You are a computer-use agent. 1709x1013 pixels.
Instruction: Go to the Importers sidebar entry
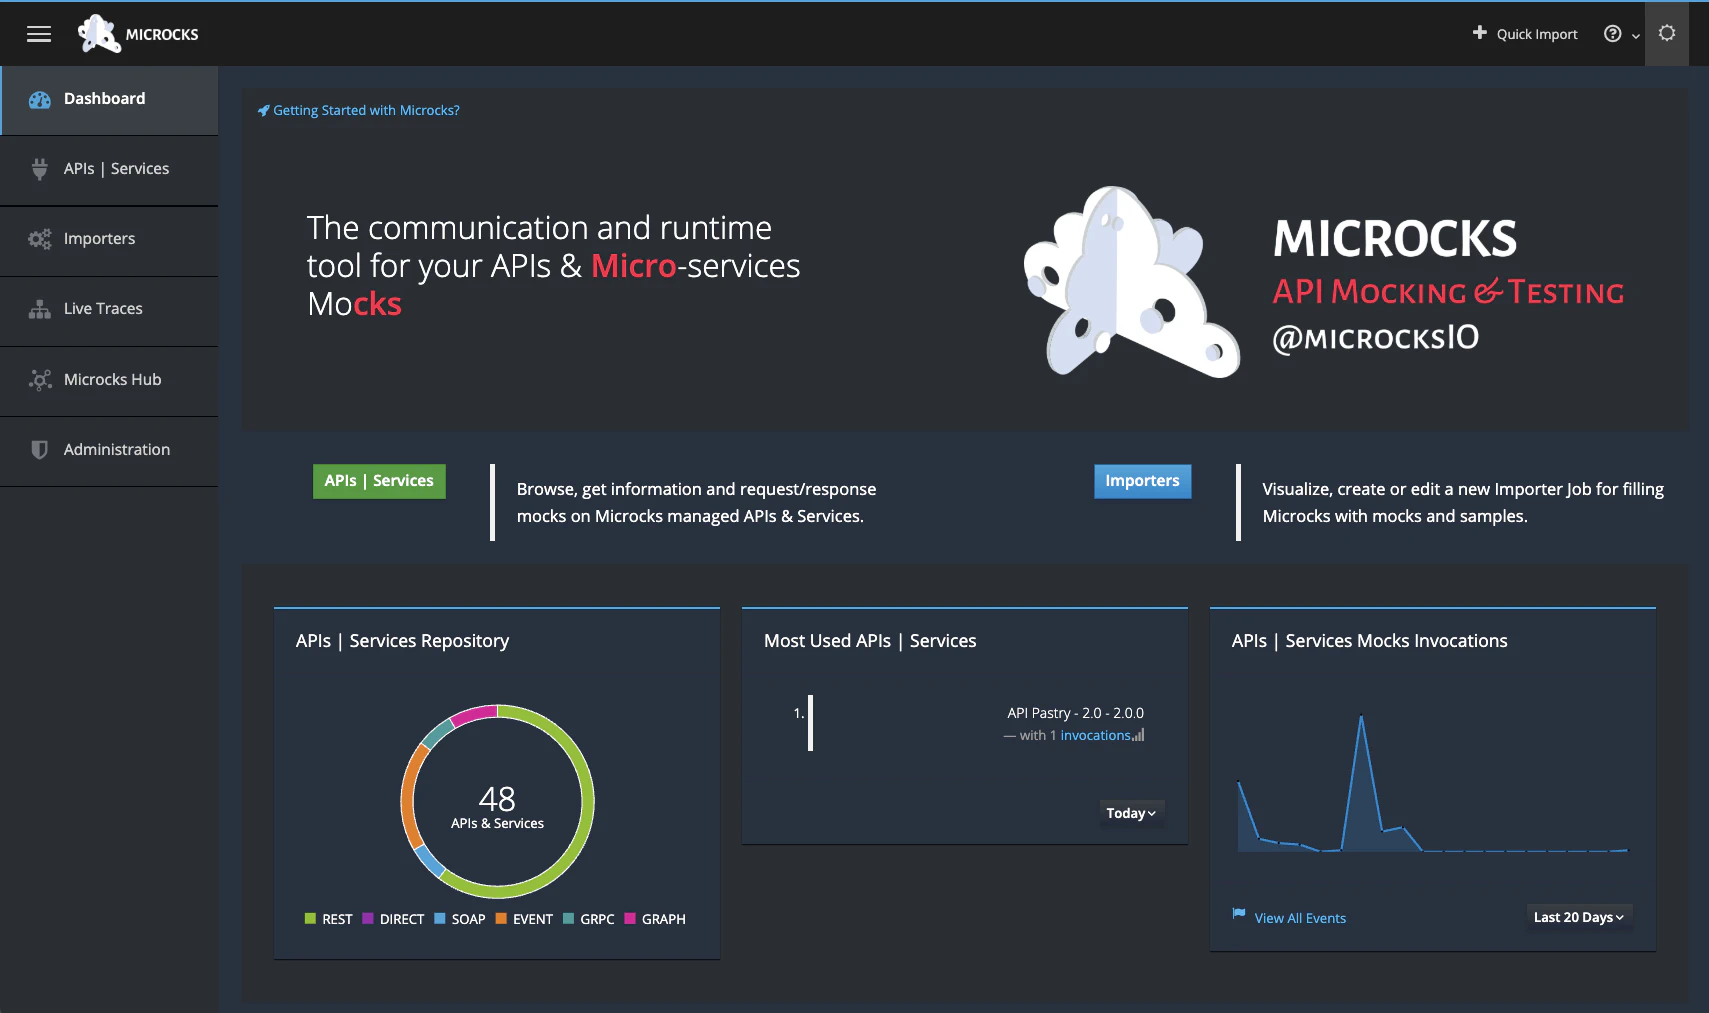click(x=99, y=238)
